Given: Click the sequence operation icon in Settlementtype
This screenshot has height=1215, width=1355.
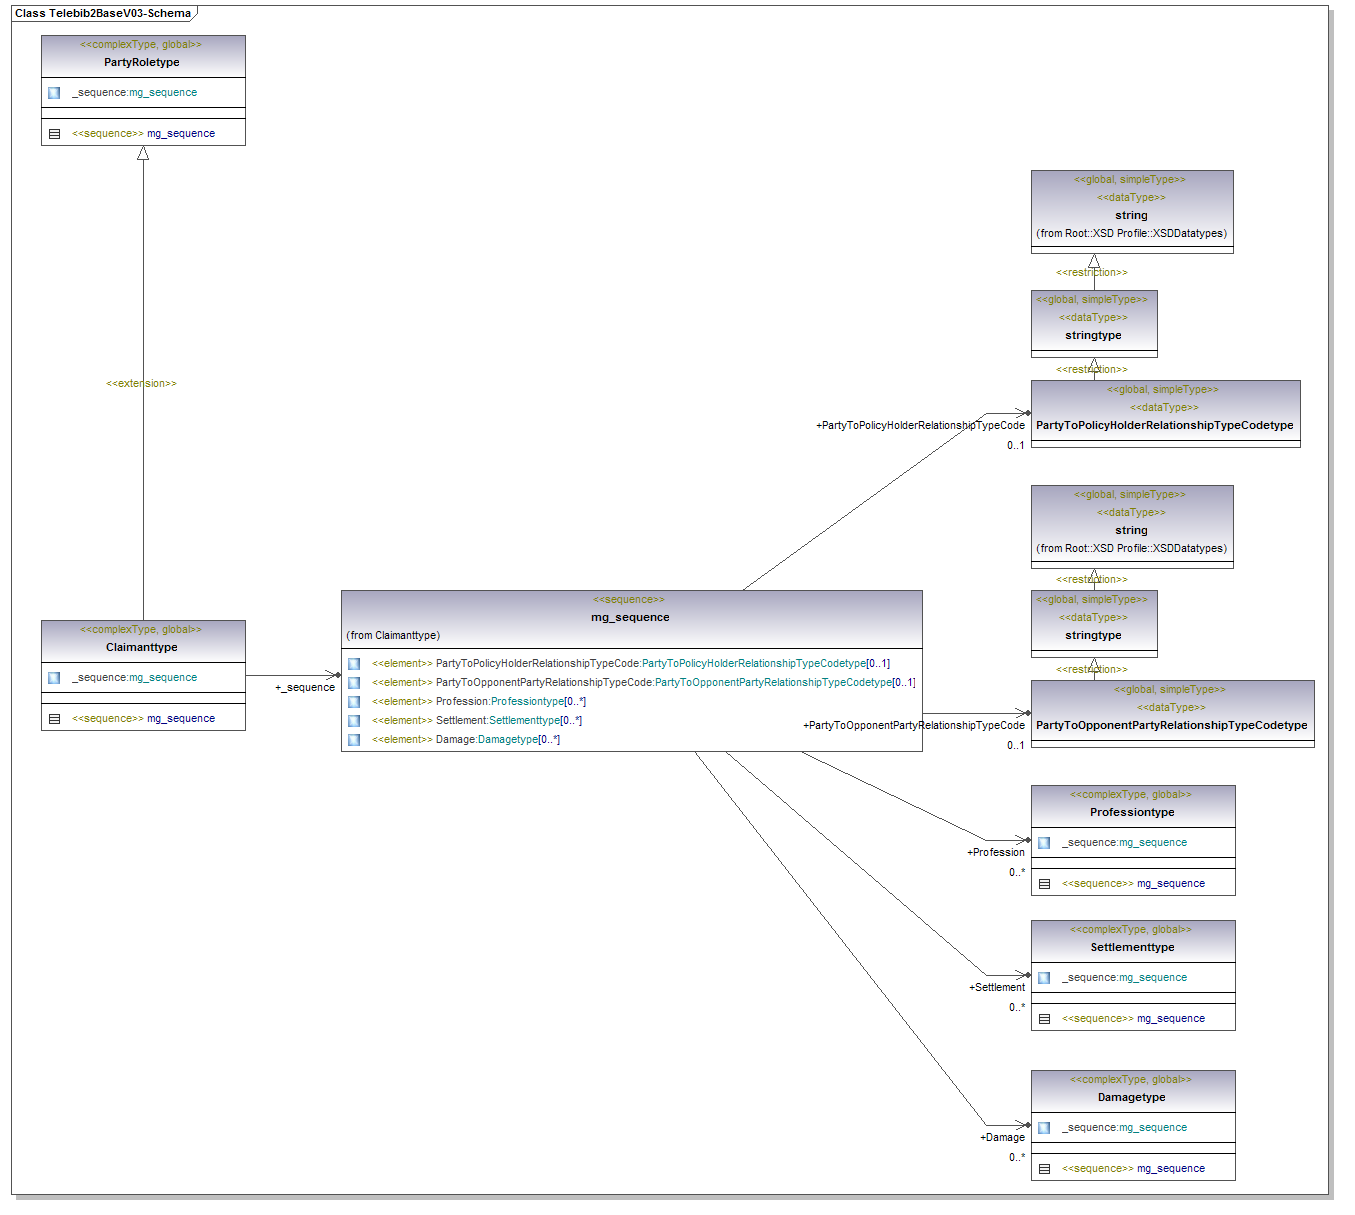Looking at the screenshot, I should tap(1044, 1019).
